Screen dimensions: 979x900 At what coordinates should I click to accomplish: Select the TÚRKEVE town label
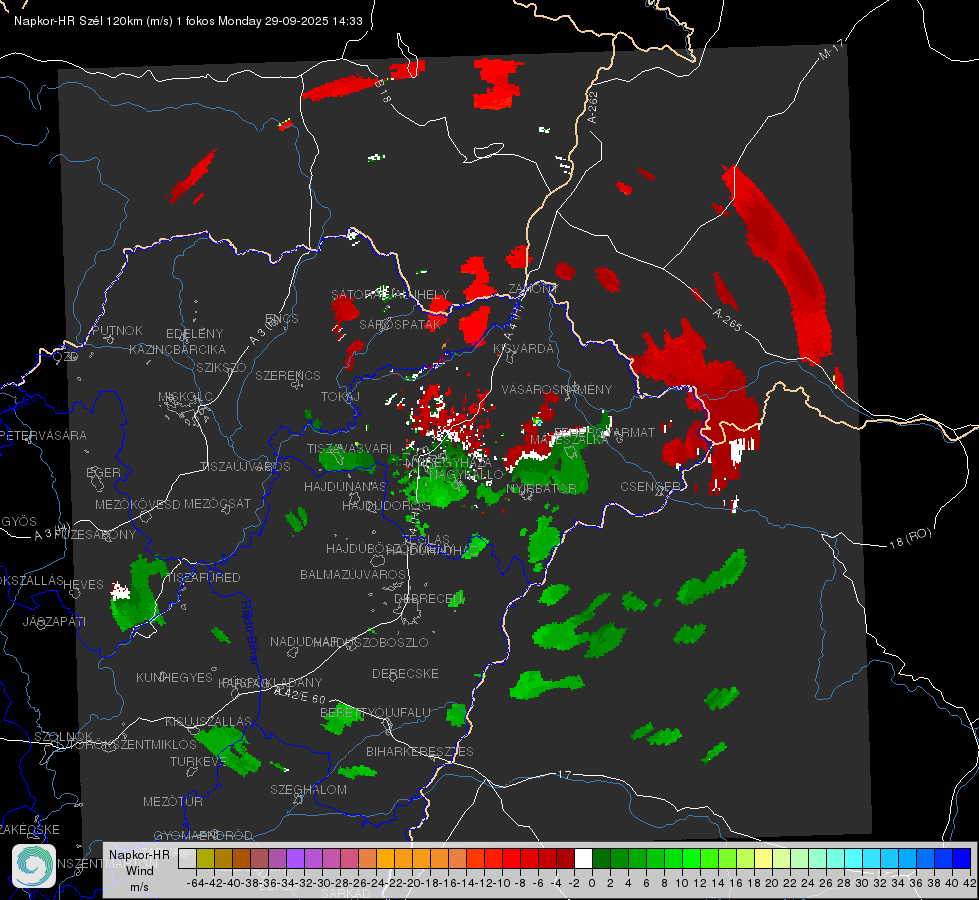[x=199, y=761]
